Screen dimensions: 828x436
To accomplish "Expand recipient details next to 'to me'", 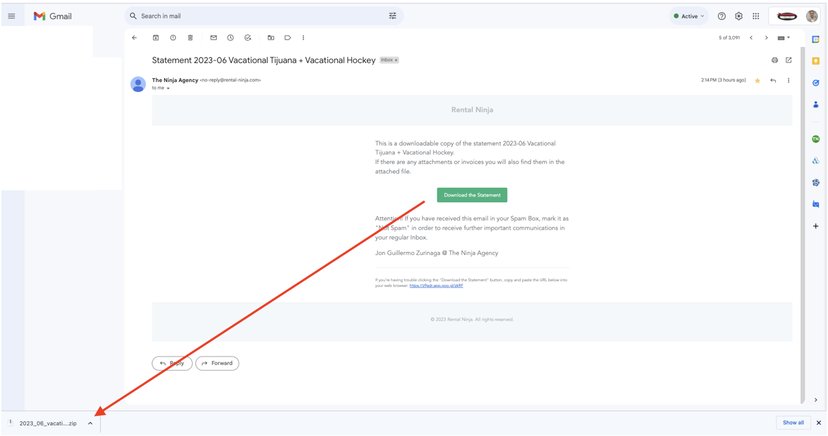I will [x=168, y=88].
